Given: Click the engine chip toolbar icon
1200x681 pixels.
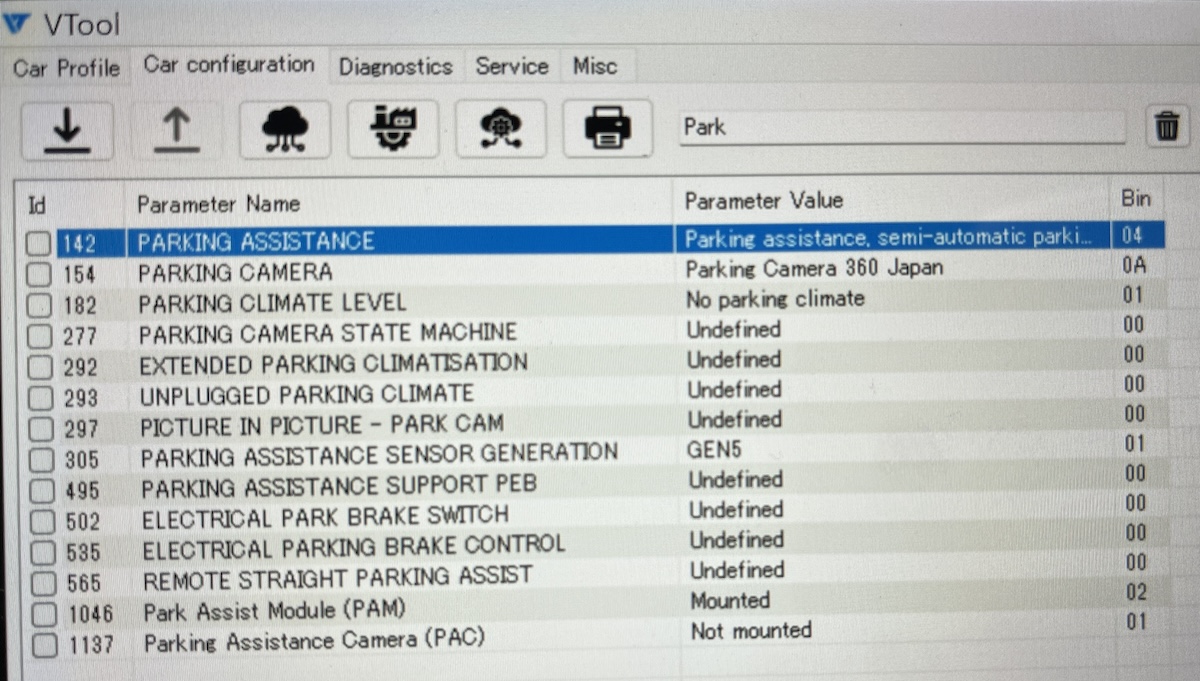Looking at the screenshot, I should click(x=393, y=130).
